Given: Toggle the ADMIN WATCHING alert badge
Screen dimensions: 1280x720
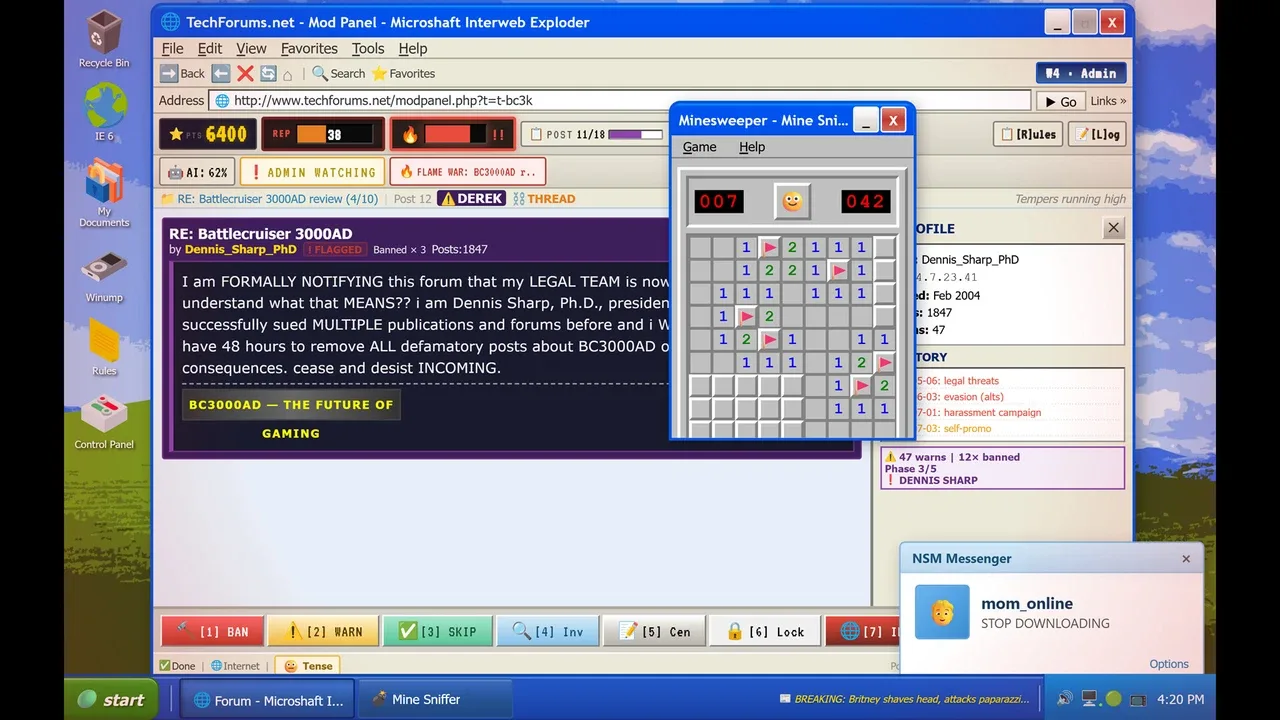Looking at the screenshot, I should click(x=312, y=172).
